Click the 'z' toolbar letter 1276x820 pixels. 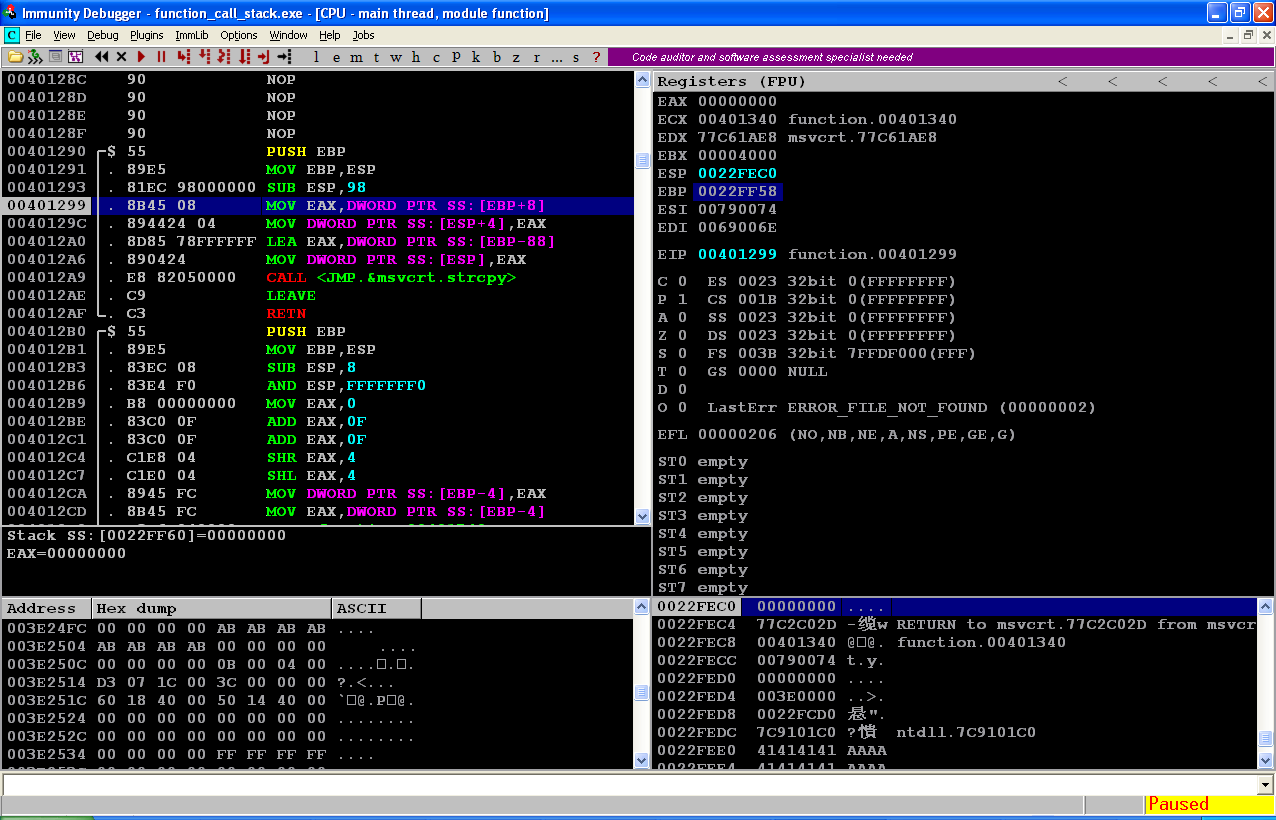516,57
